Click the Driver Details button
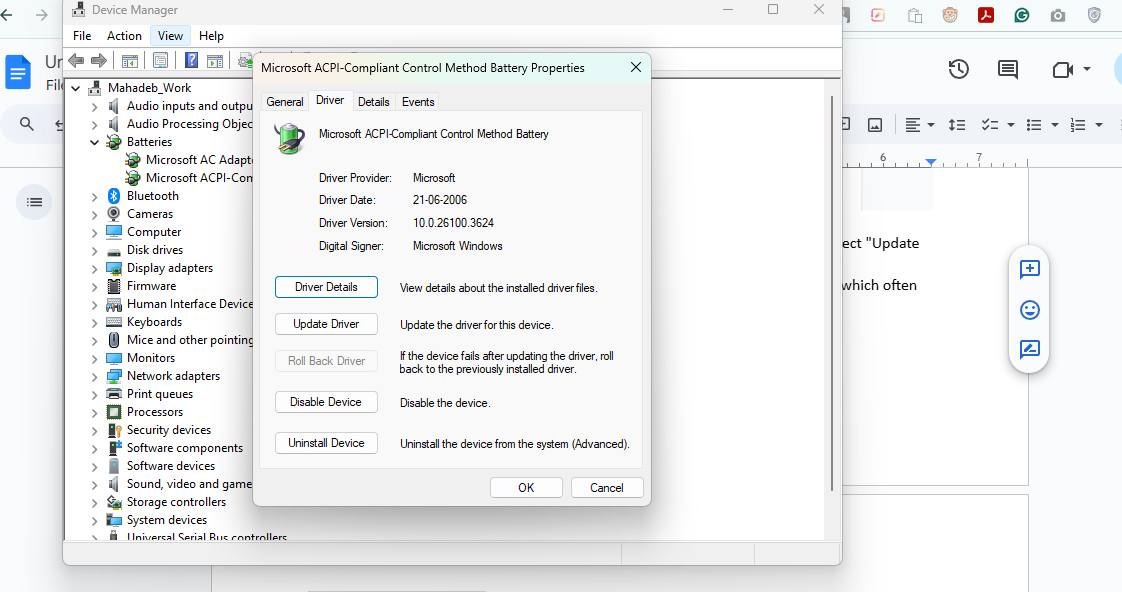The height and width of the screenshot is (592, 1122). [x=326, y=286]
